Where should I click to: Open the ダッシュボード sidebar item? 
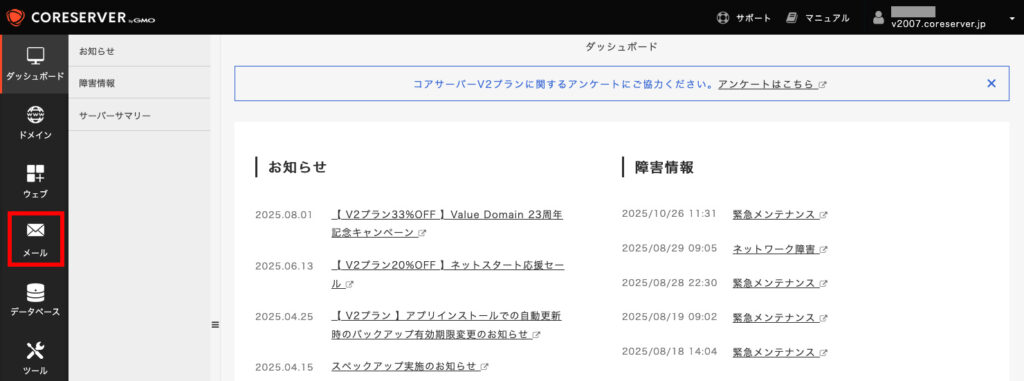[x=35, y=64]
